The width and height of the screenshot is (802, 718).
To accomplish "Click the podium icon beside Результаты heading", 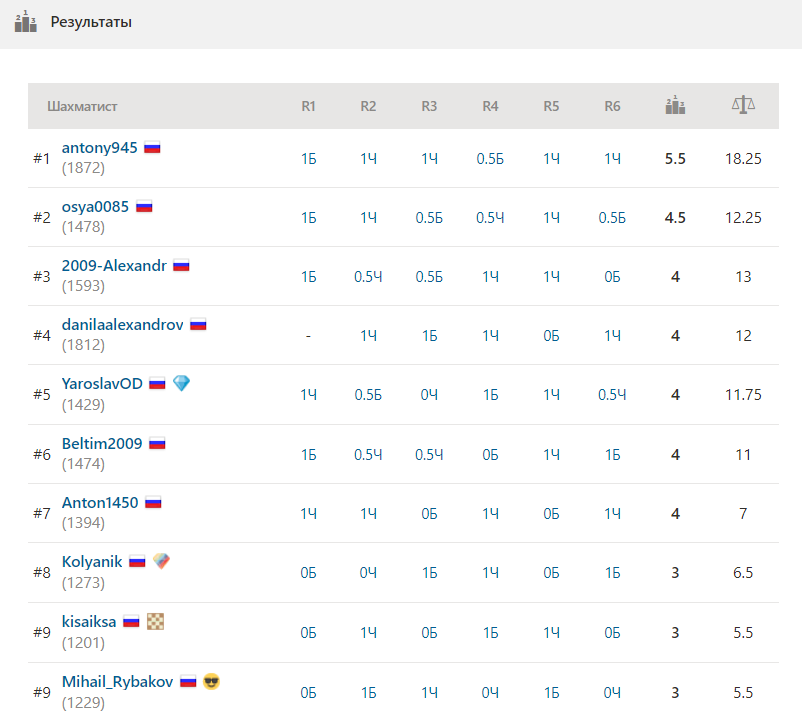I will click(x=26, y=21).
